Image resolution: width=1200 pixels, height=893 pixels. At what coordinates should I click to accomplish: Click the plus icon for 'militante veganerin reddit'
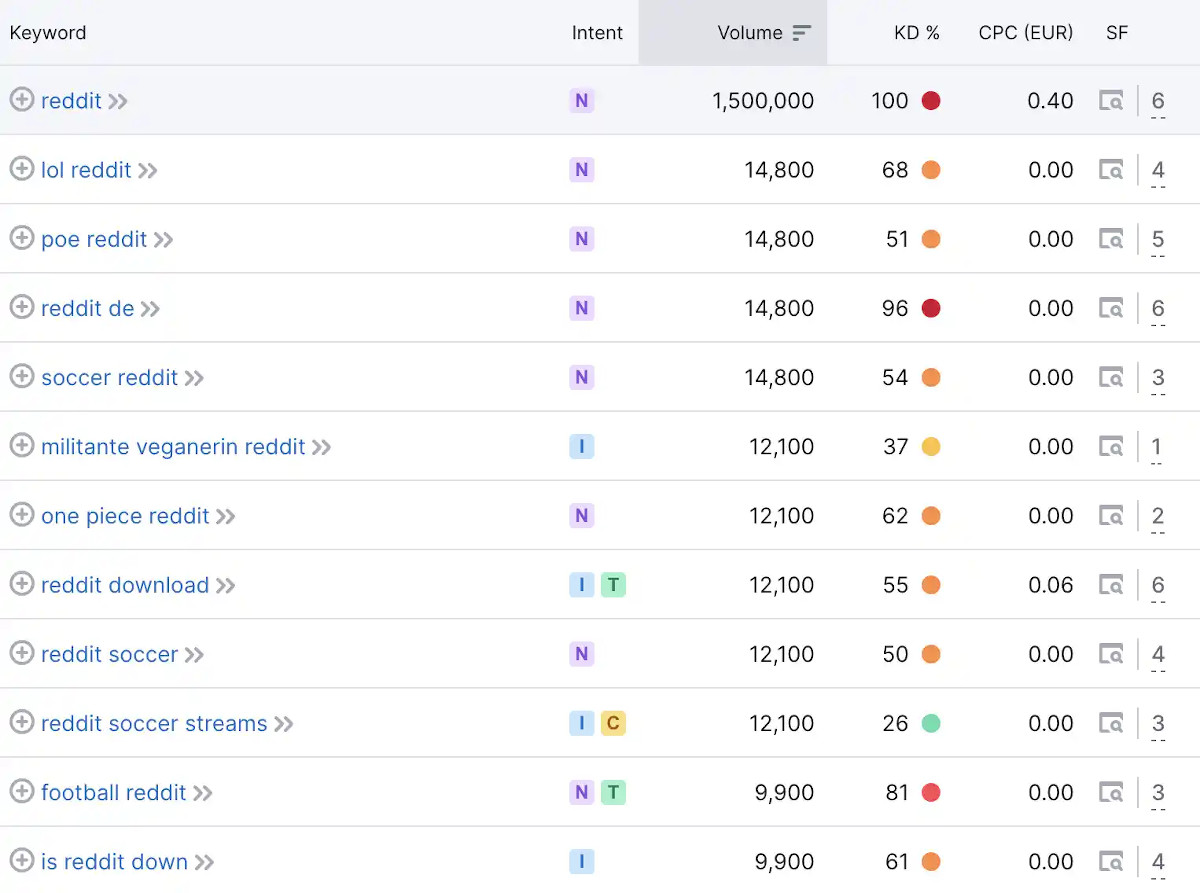pyautogui.click(x=22, y=445)
